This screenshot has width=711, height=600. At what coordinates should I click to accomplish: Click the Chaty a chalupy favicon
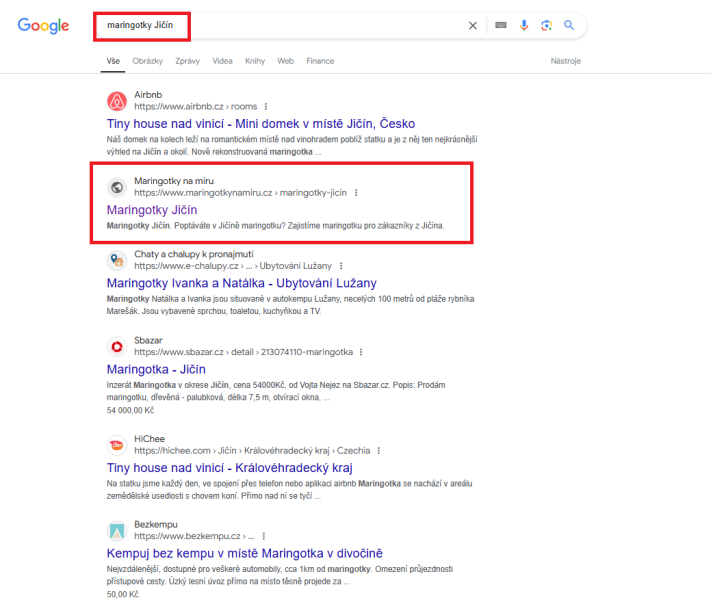coord(117,260)
